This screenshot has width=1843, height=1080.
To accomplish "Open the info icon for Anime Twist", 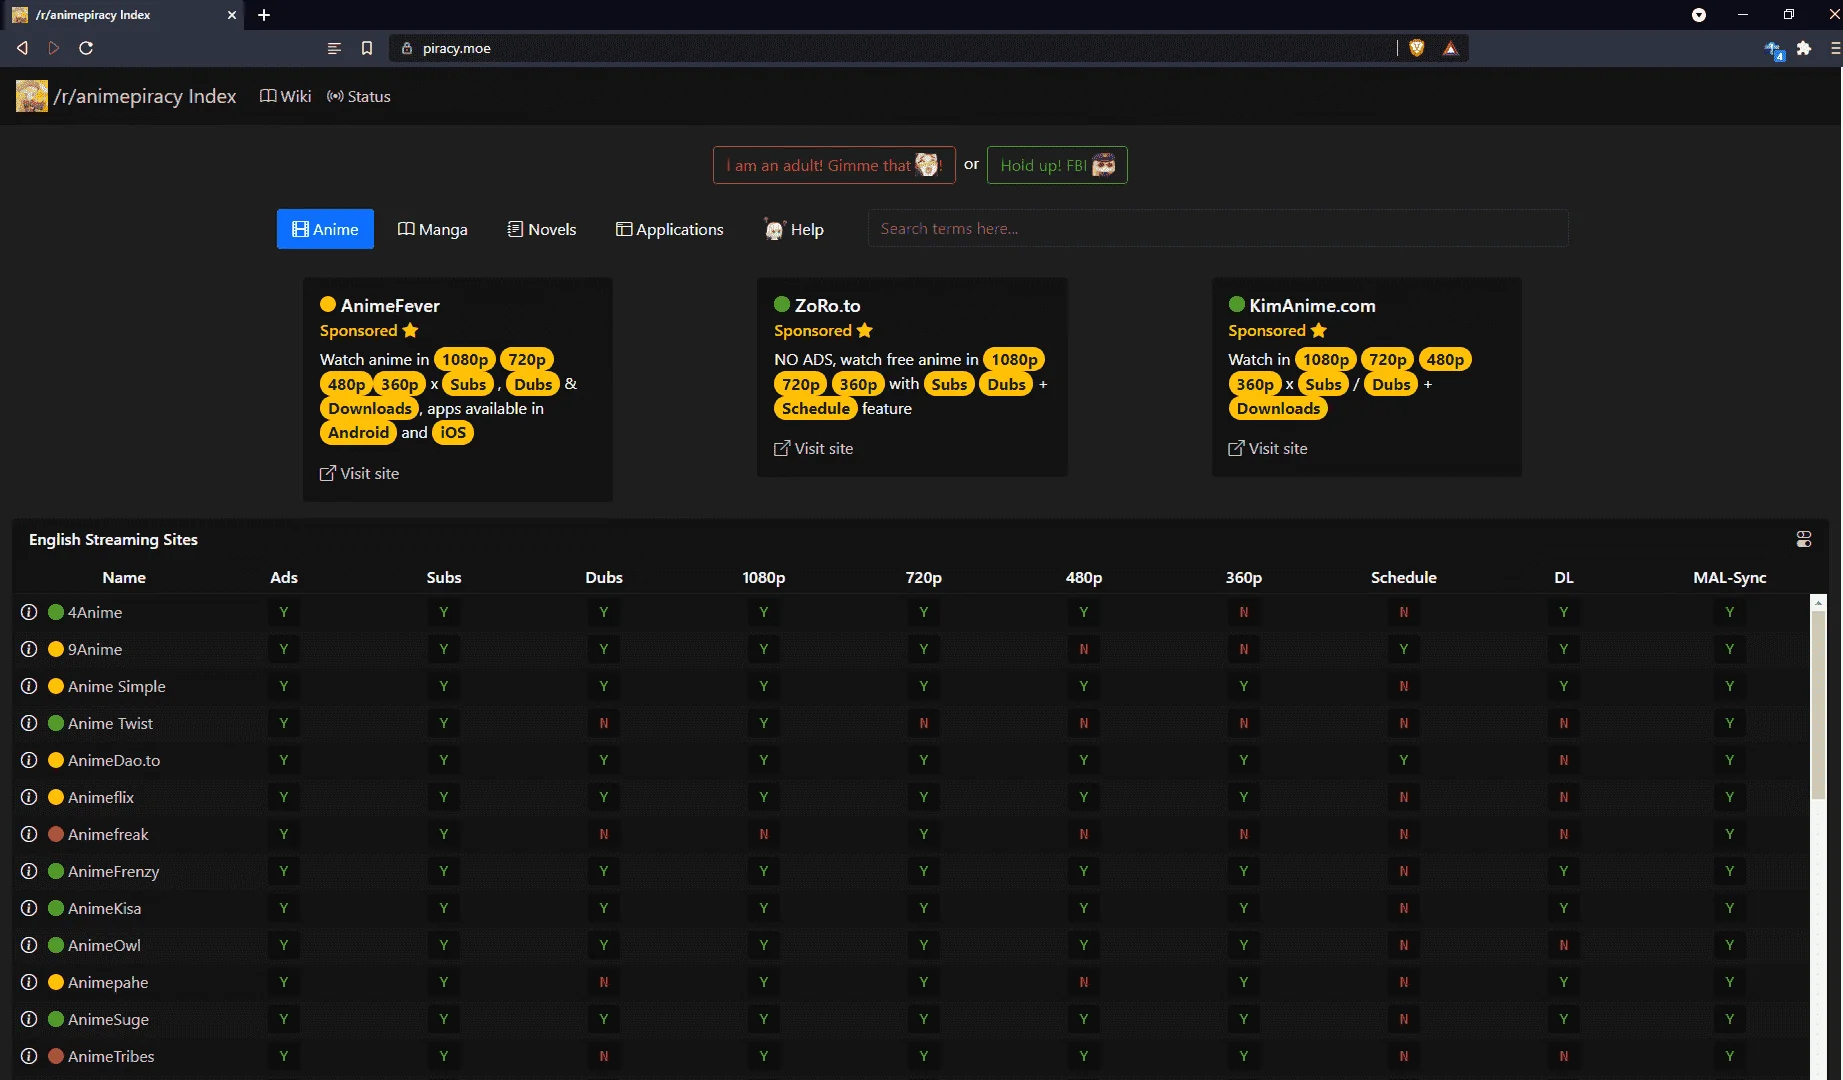I will pyautogui.click(x=29, y=723).
